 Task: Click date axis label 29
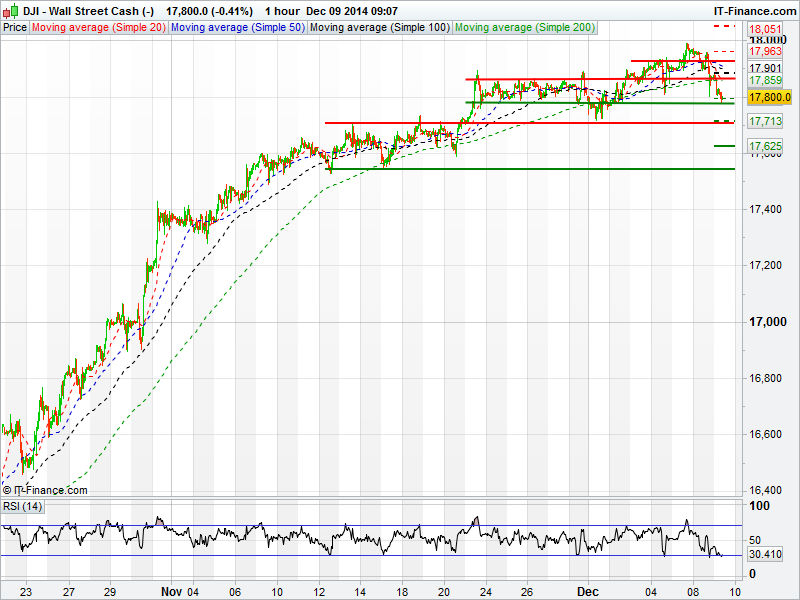(x=110, y=592)
